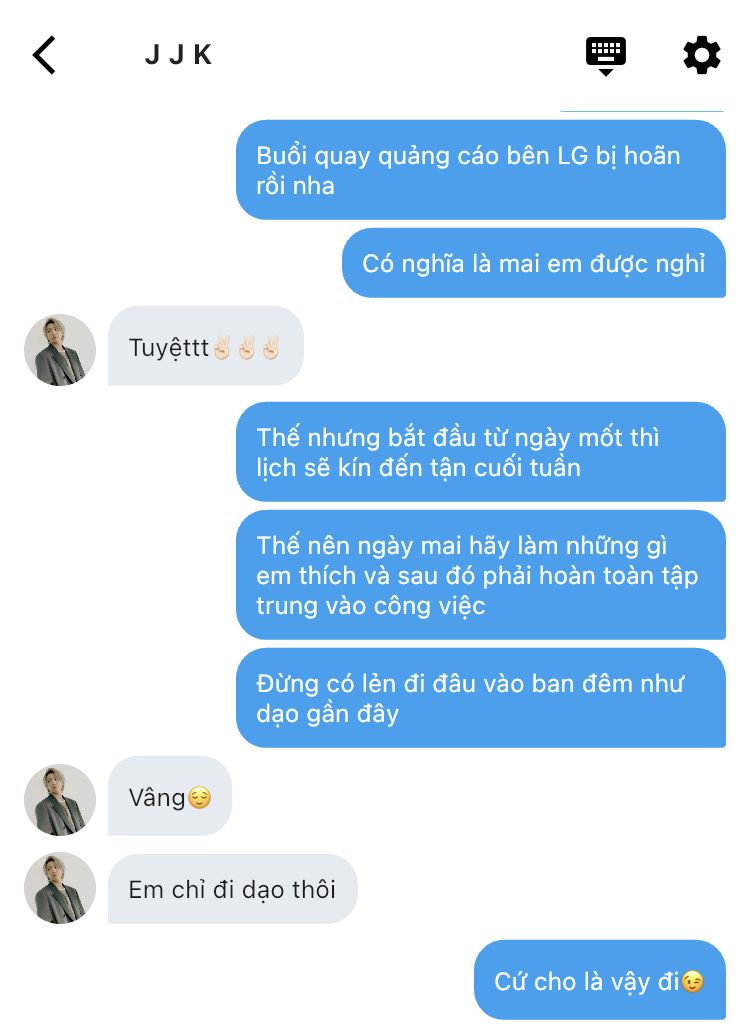Select the "Em chỉ đi dạo thôi" bubble
This screenshot has height=1029, width=750.
point(233,889)
